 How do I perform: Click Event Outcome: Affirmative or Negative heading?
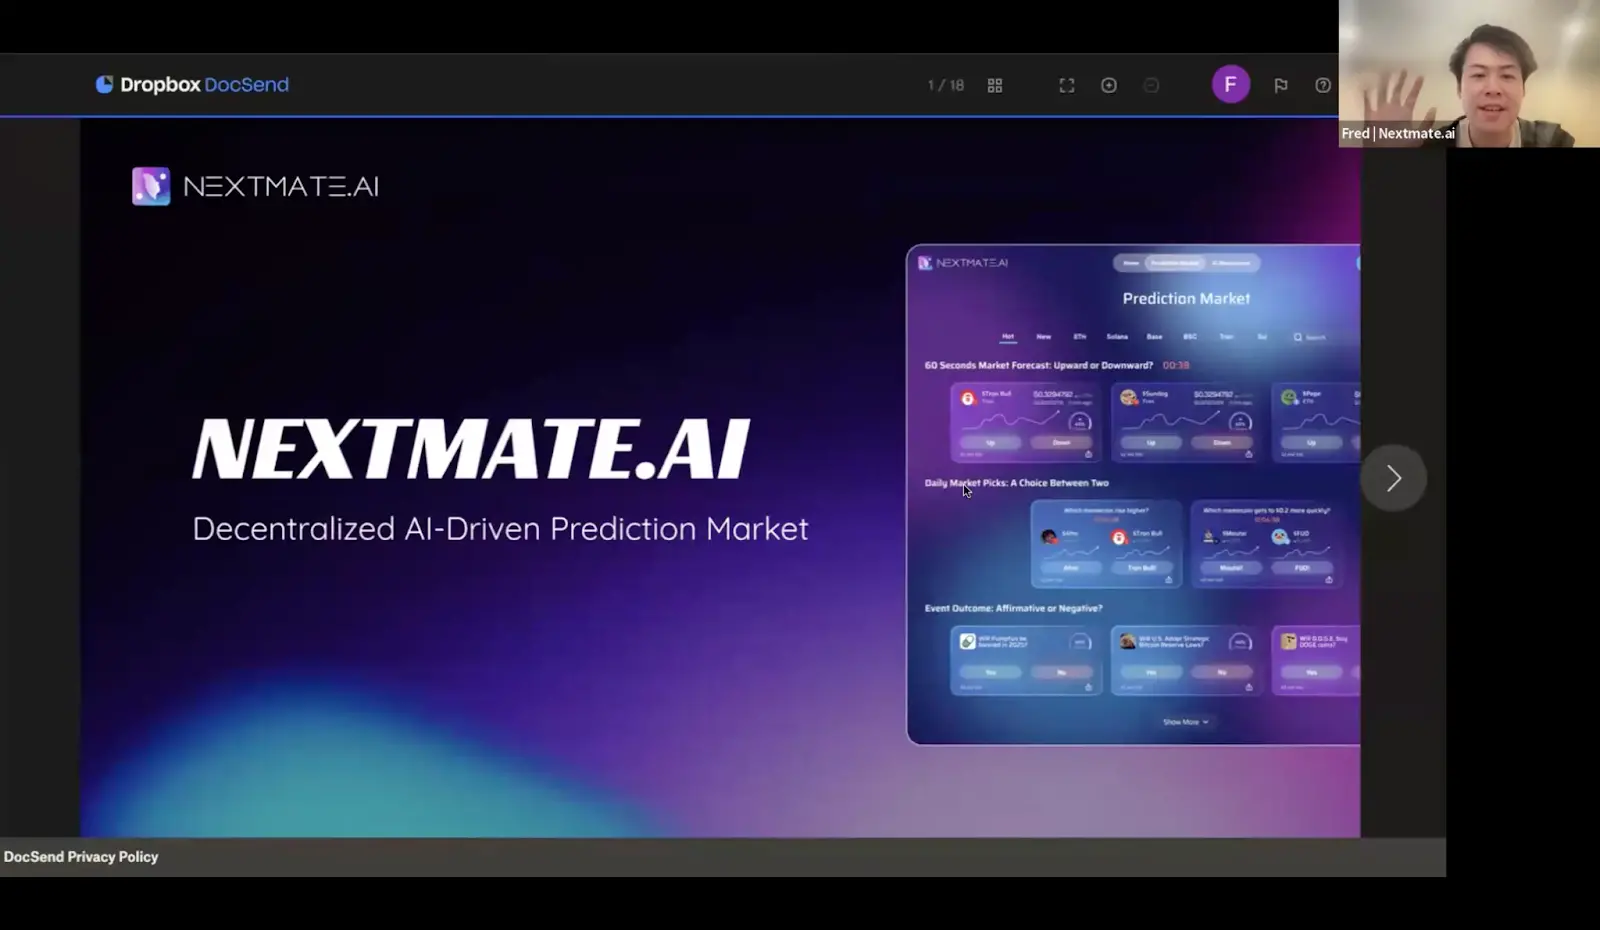pyautogui.click(x=1014, y=608)
